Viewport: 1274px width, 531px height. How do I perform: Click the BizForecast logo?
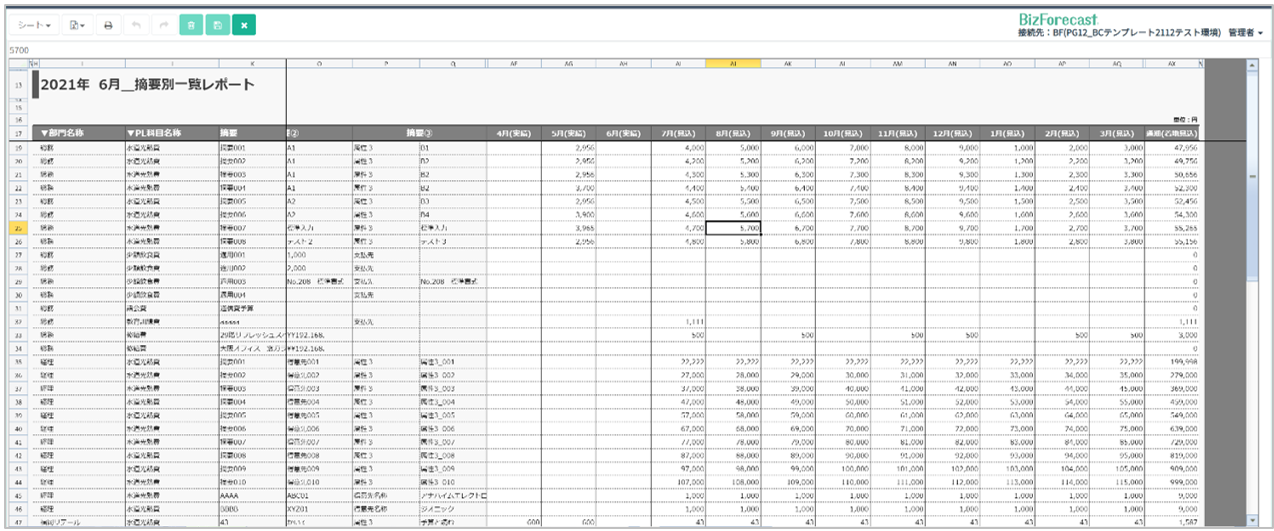coord(1057,19)
